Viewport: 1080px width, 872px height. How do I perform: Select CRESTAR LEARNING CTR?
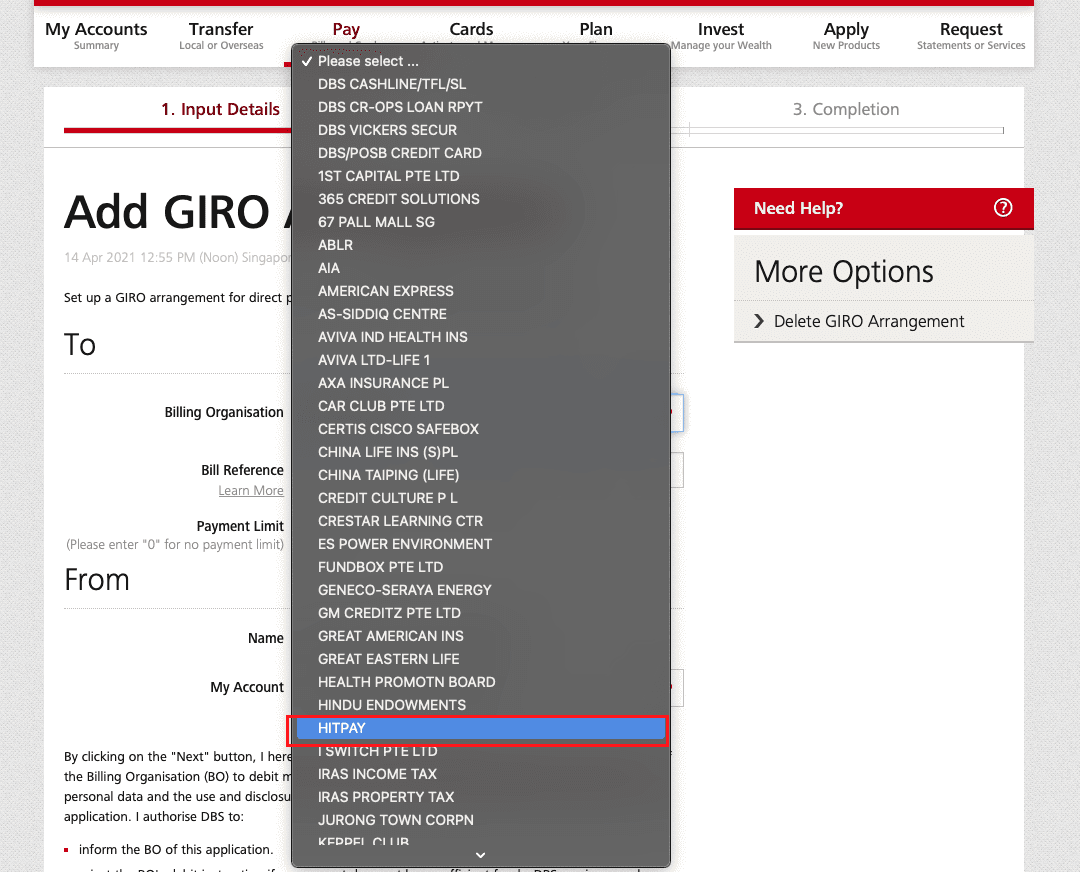click(481, 521)
